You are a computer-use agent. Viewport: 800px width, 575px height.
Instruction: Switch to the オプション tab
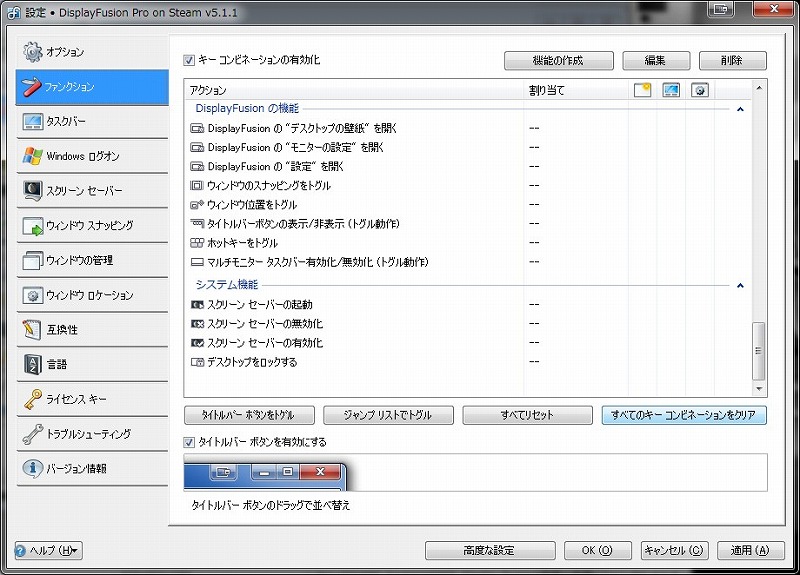tap(92, 52)
